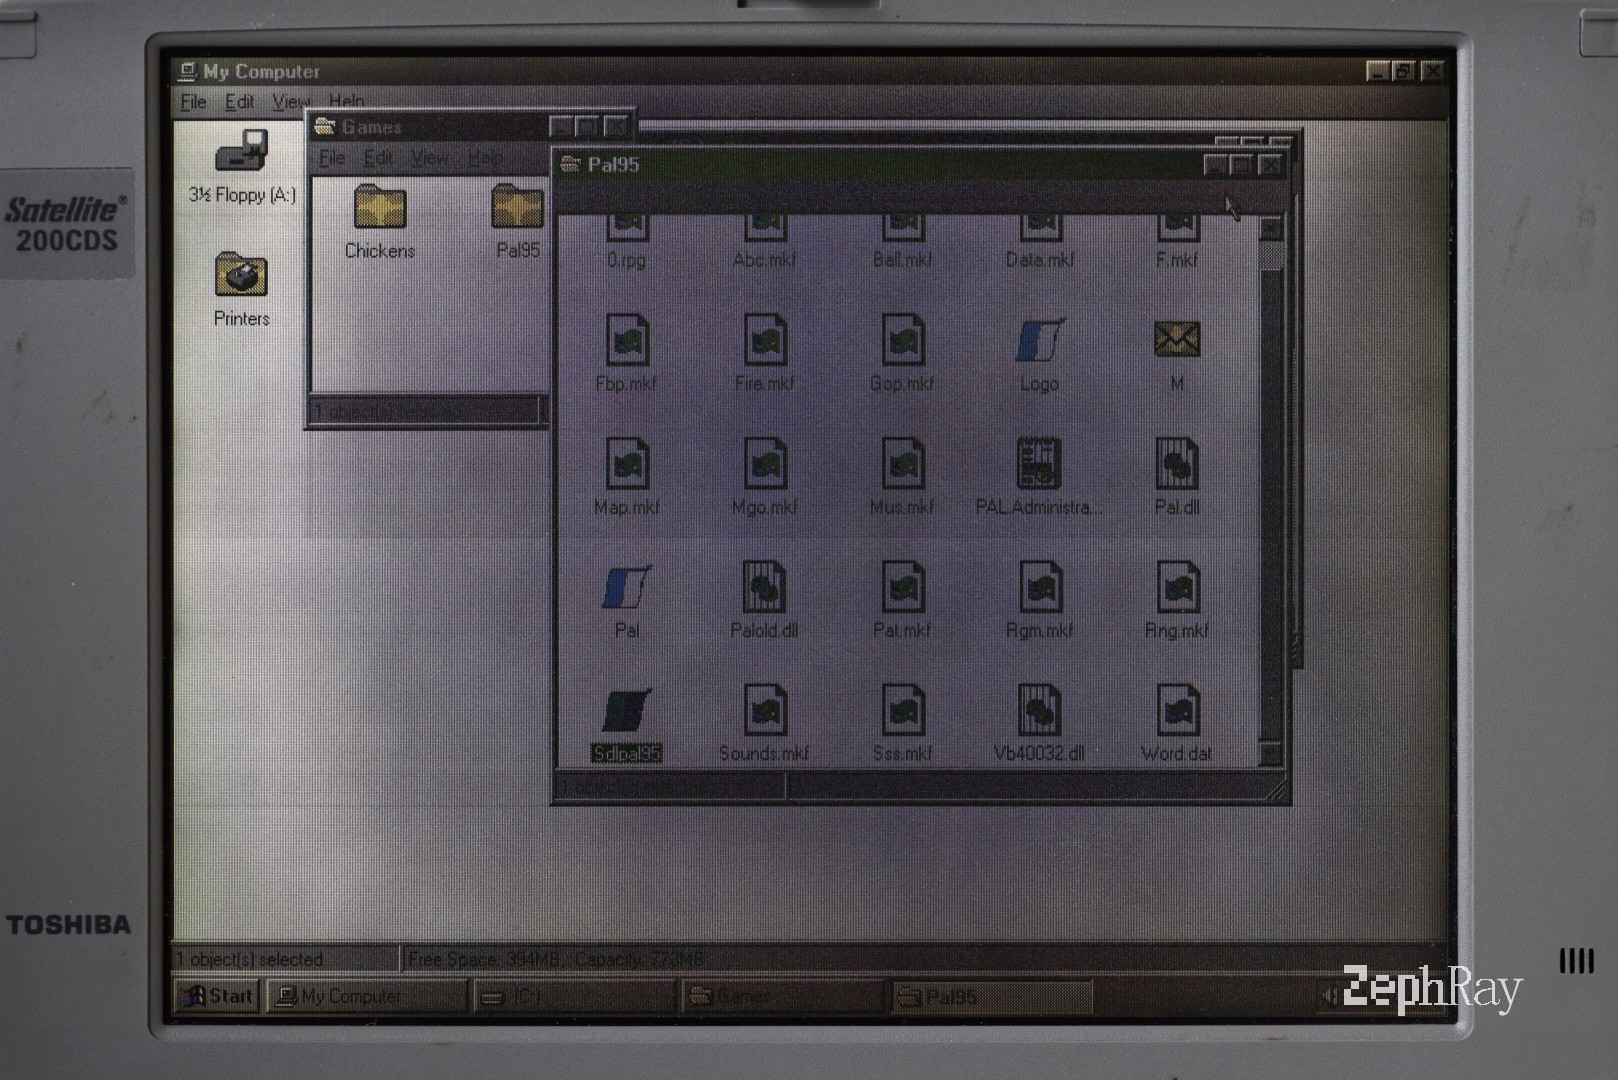Screen dimensions: 1618x1080
Task: Open View menu in My Computer window
Action: tap(291, 102)
